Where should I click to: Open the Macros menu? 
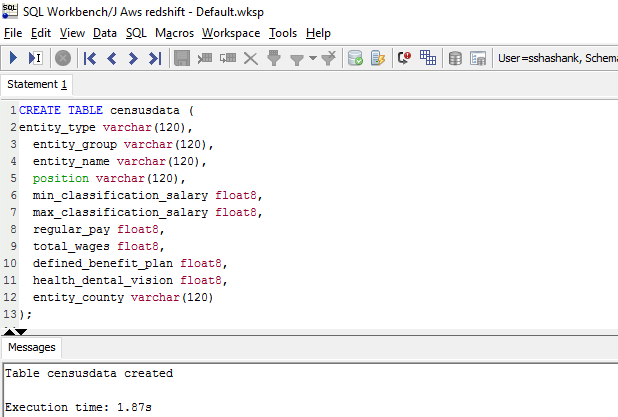point(174,33)
